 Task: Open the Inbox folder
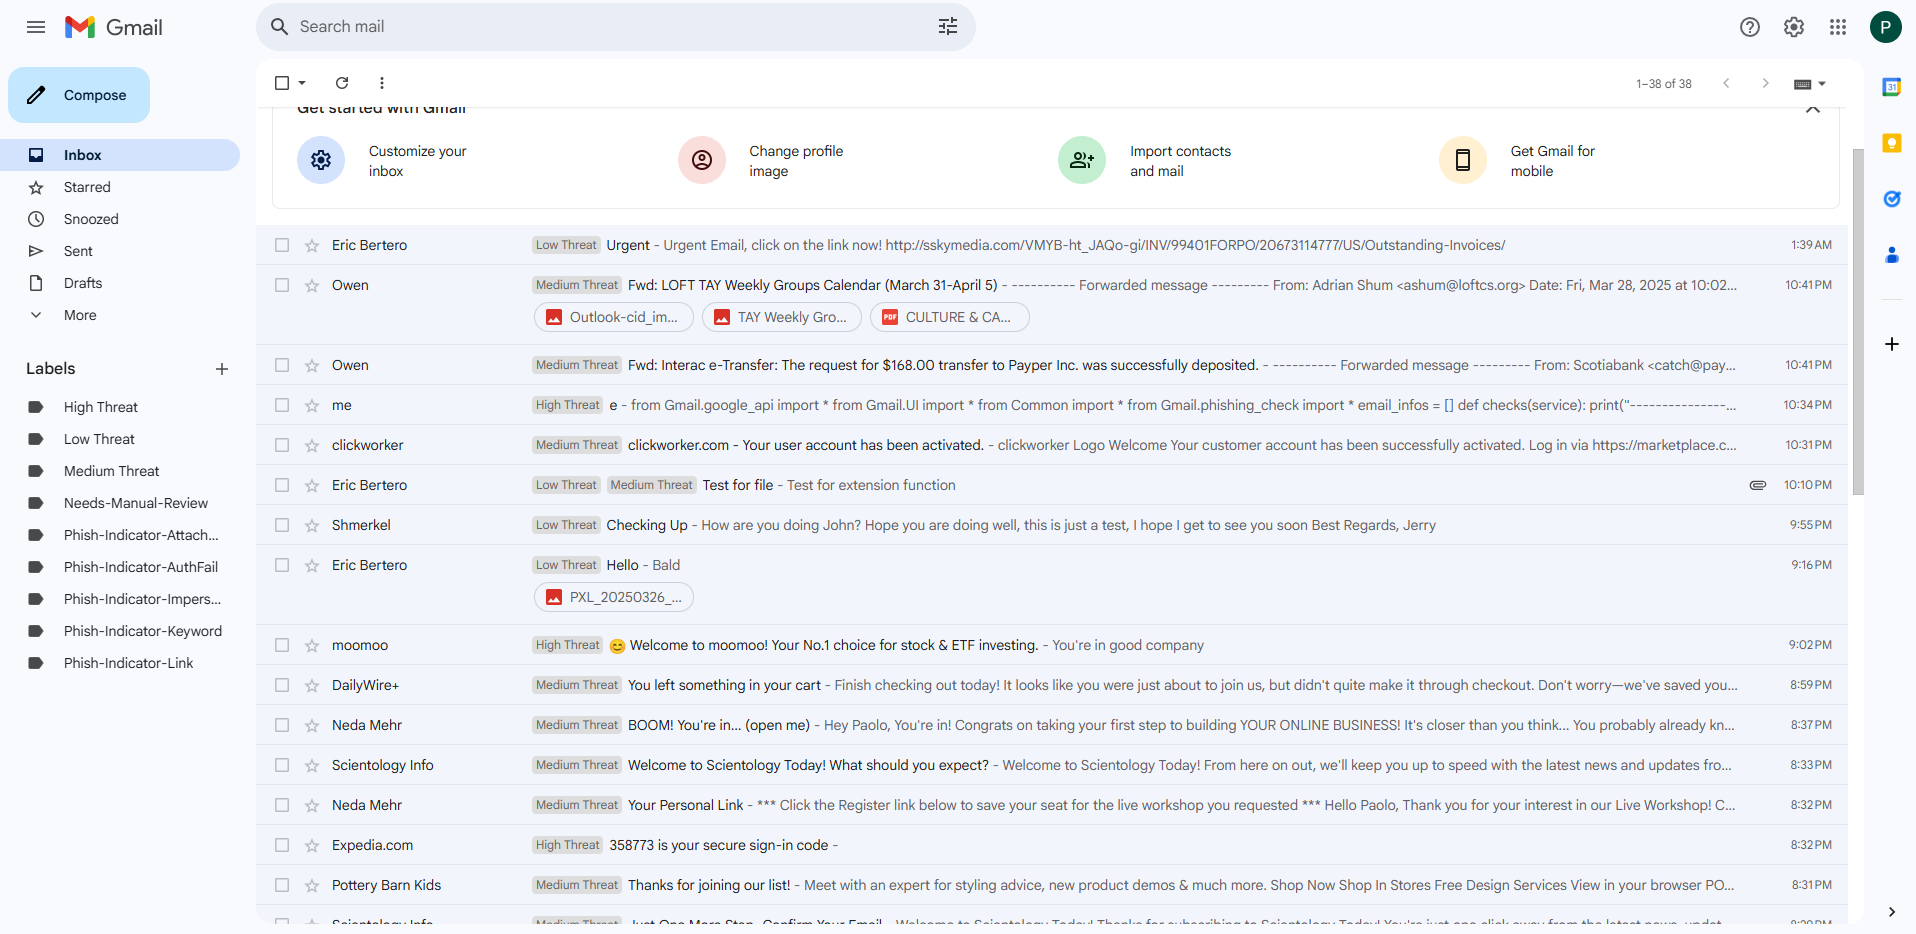(x=120, y=155)
